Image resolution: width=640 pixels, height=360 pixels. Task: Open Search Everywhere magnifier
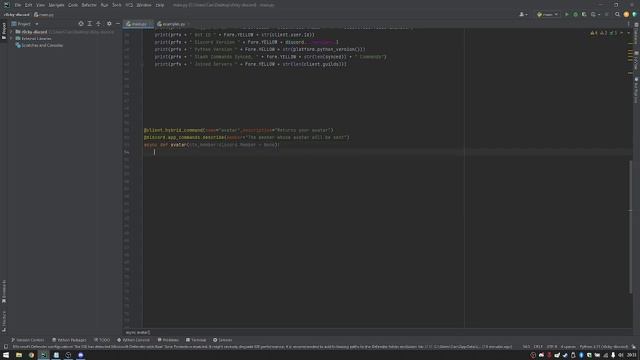(617, 14)
